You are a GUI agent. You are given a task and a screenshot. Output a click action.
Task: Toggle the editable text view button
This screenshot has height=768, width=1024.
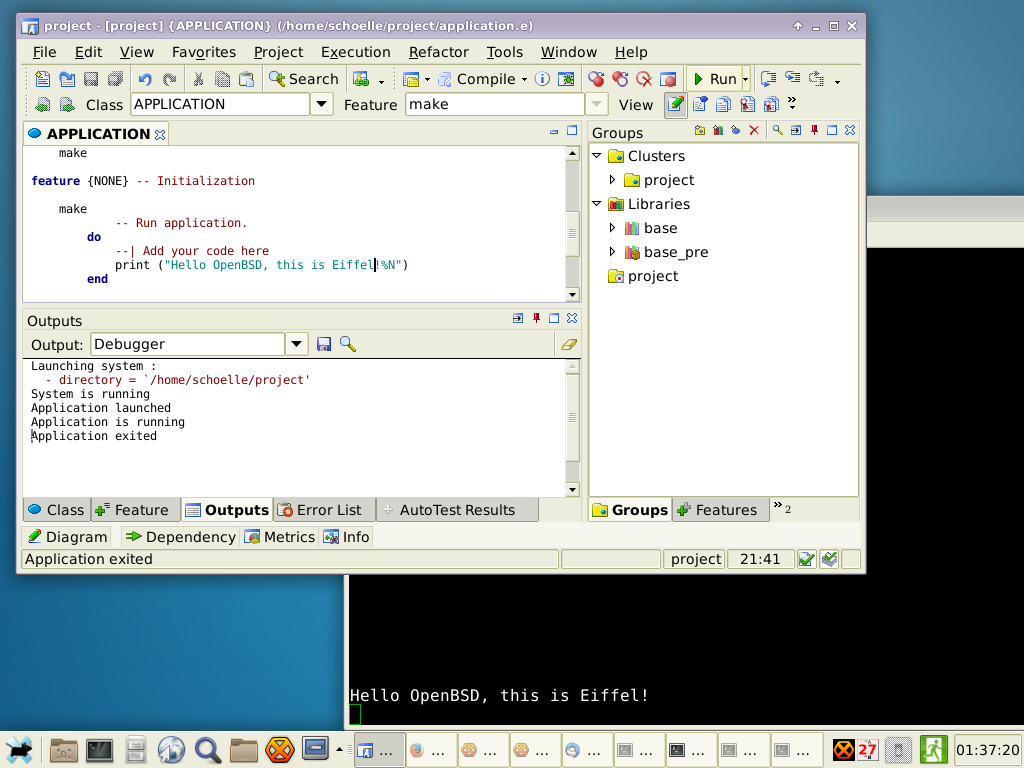tap(676, 104)
